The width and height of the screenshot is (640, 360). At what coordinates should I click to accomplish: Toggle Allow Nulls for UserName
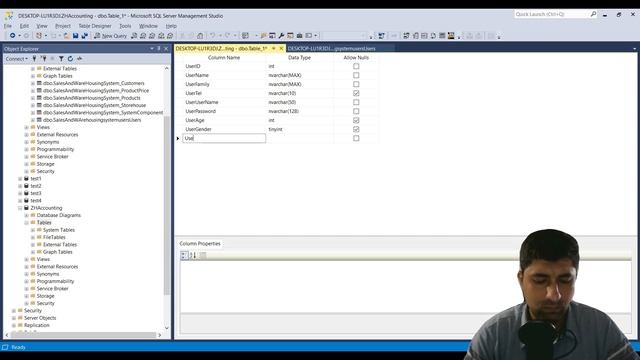356,75
